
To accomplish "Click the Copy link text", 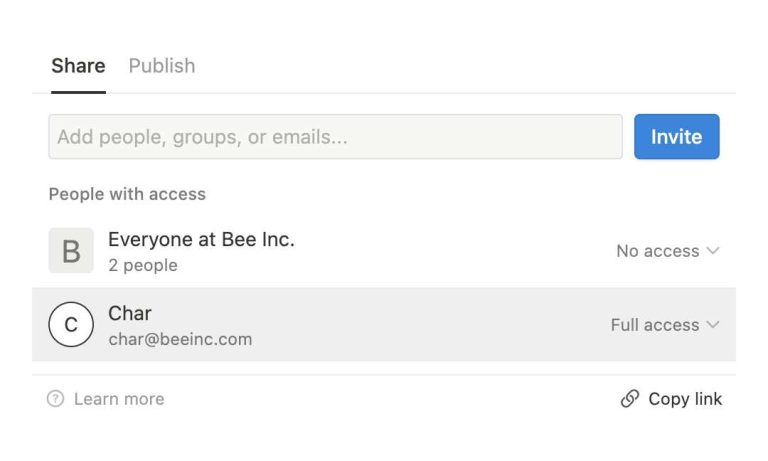I will click(685, 399).
